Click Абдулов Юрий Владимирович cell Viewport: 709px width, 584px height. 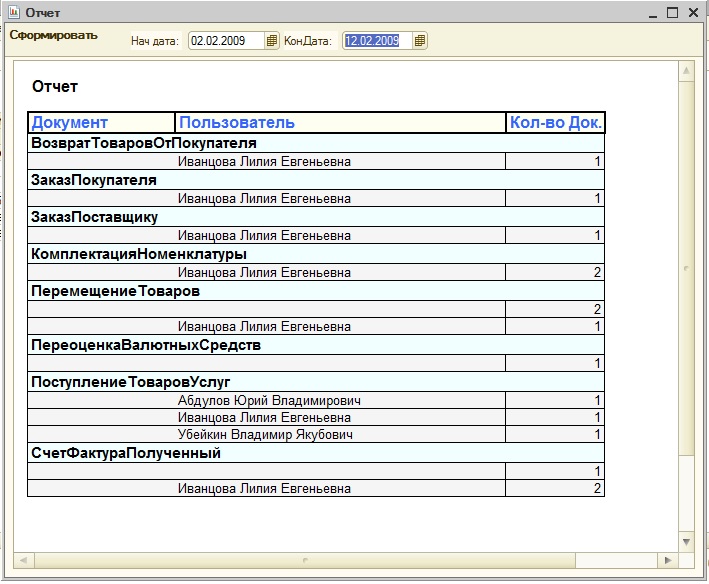click(x=269, y=400)
